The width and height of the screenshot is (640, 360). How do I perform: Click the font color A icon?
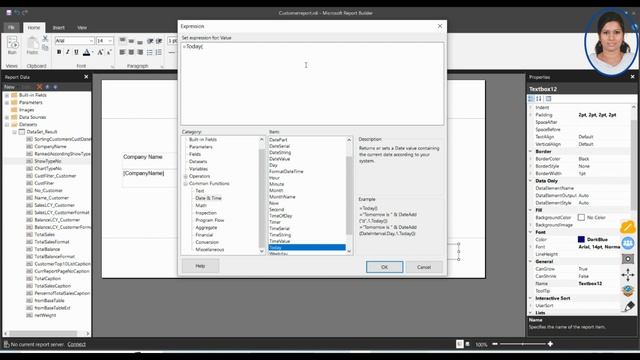[x=86, y=52]
